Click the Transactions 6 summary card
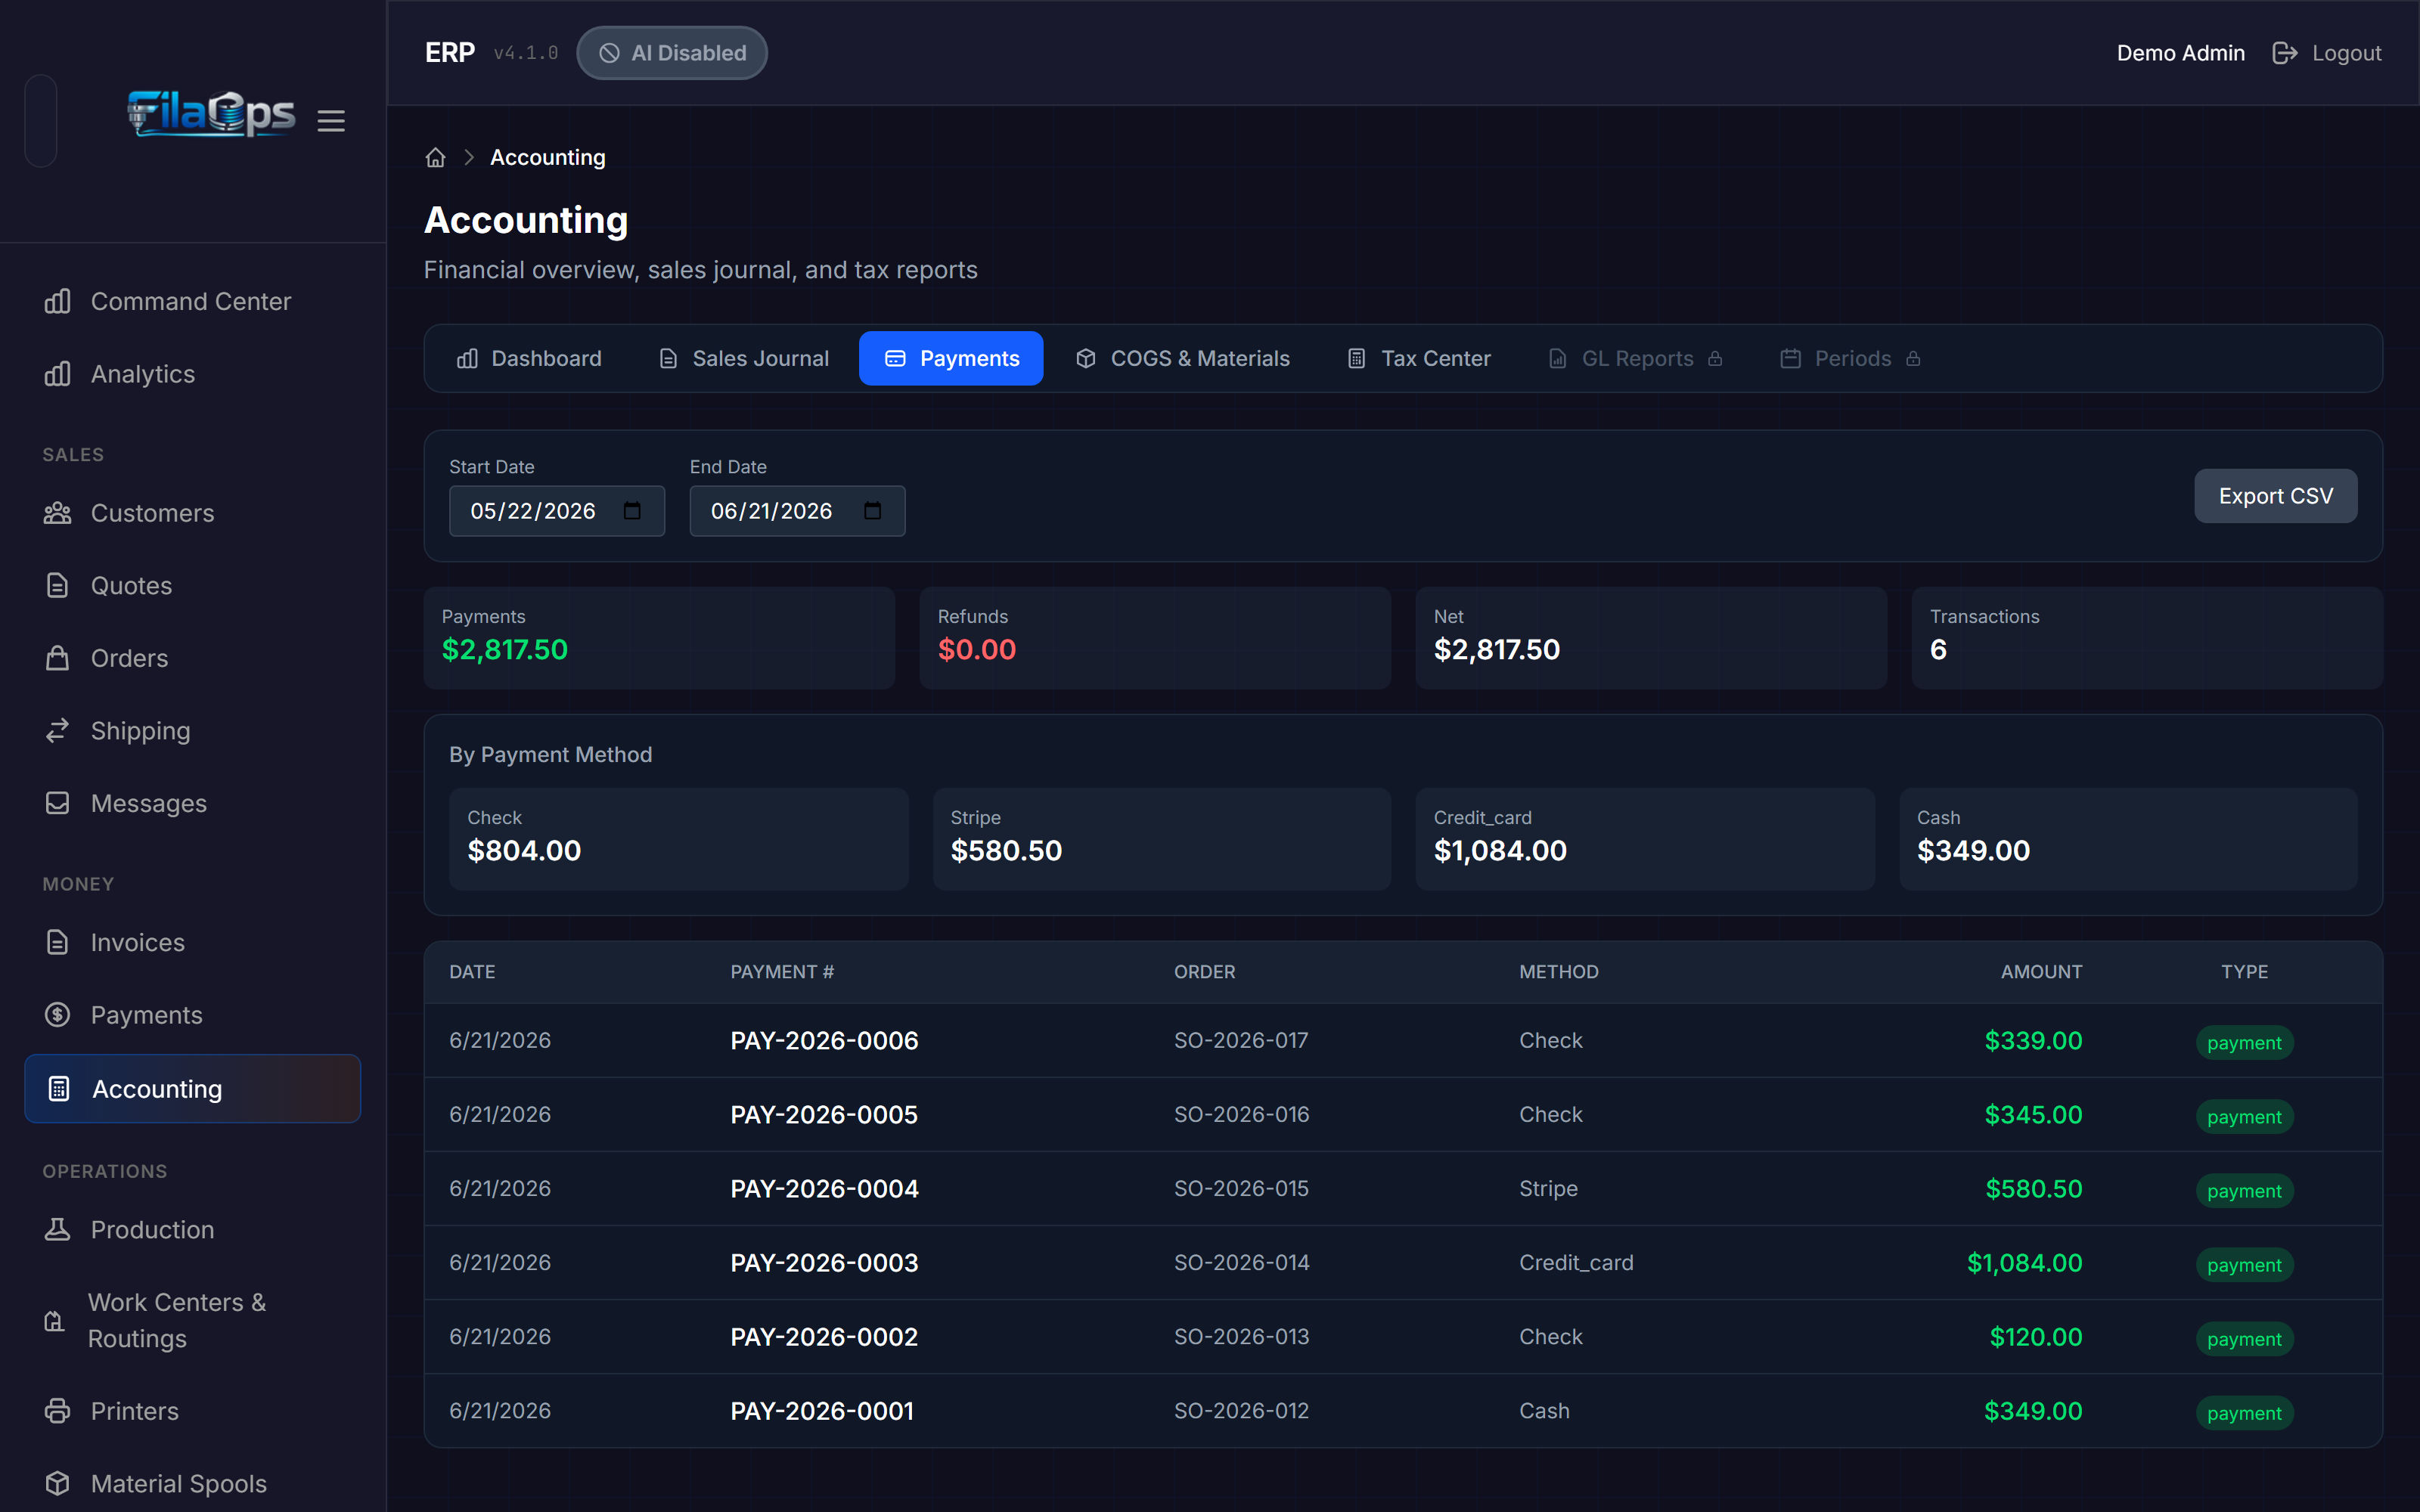Viewport: 2420px width, 1512px height. [x=2147, y=637]
